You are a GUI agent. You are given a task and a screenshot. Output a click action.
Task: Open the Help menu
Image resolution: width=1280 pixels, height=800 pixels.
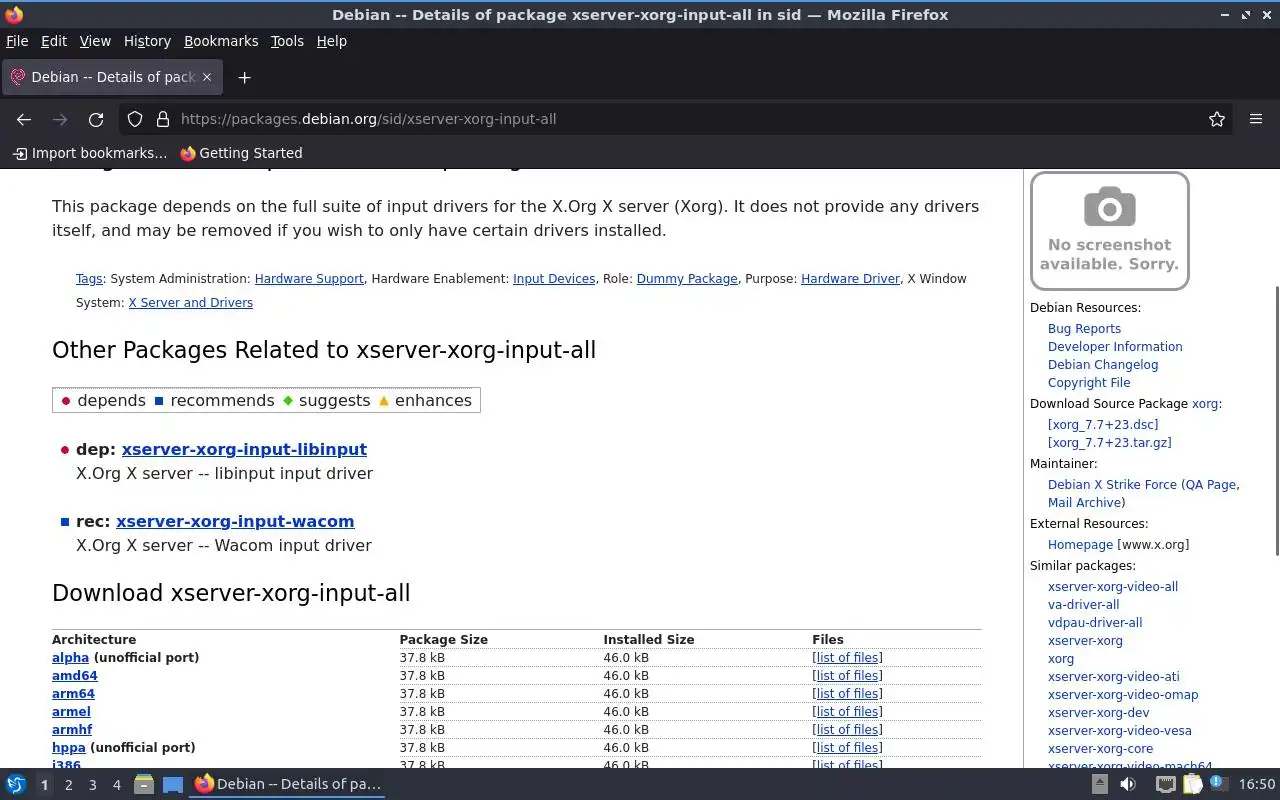(331, 41)
